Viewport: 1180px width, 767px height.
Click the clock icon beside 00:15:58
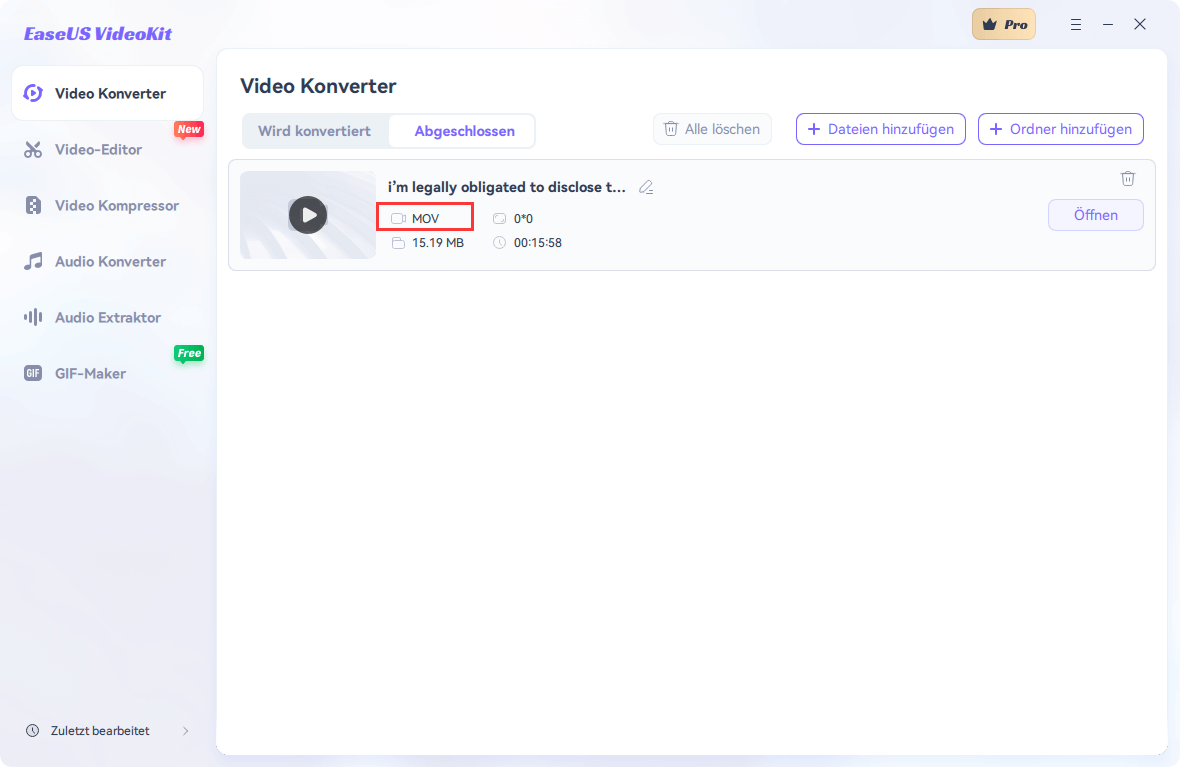point(500,243)
